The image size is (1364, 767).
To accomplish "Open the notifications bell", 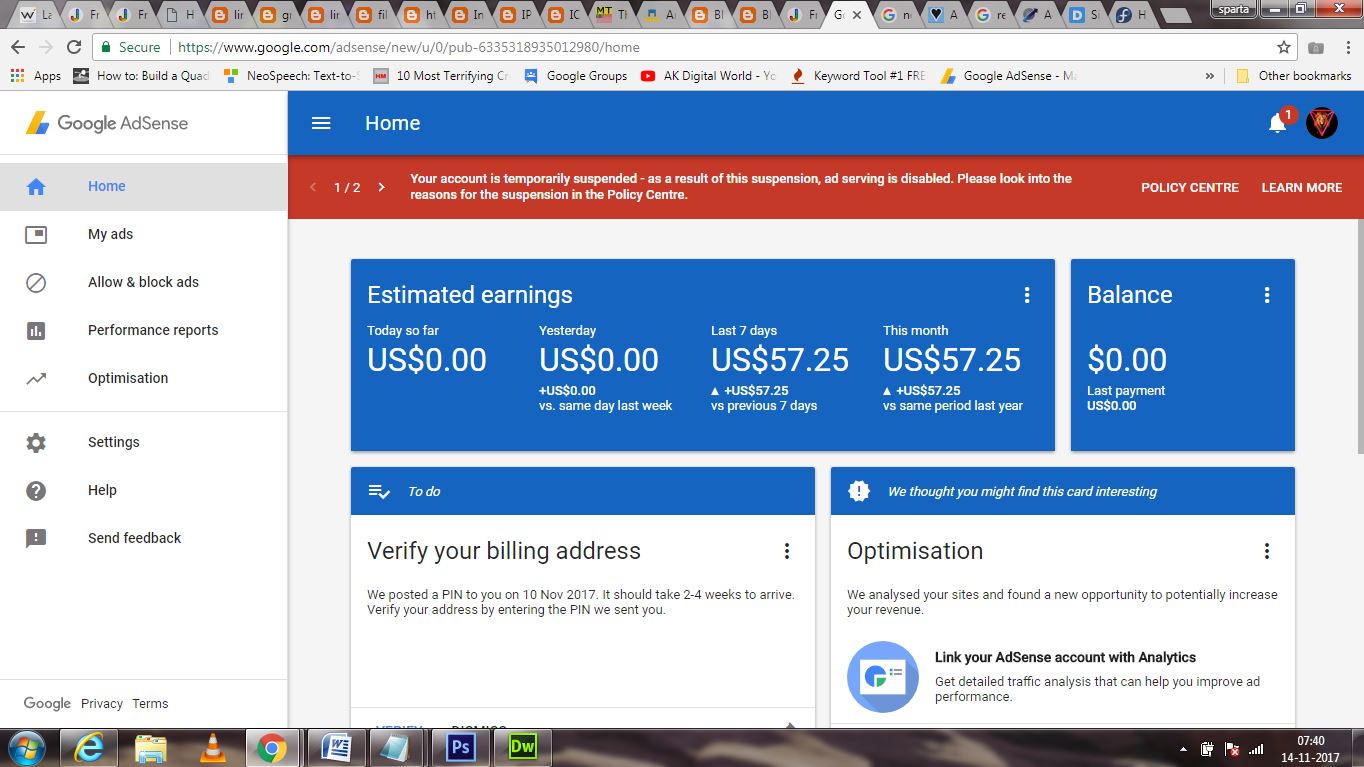I will pyautogui.click(x=1277, y=123).
